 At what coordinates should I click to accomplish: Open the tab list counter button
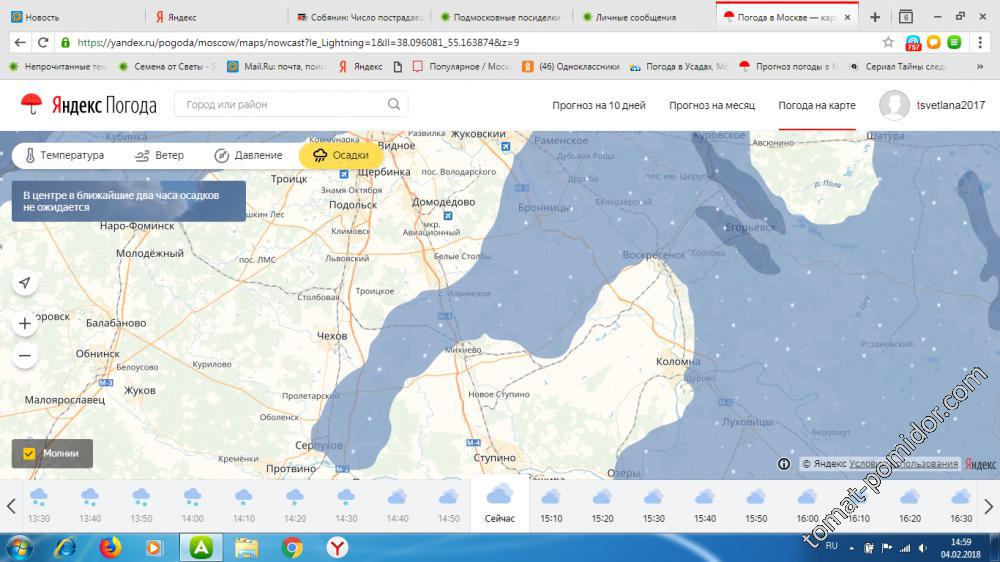tap(906, 17)
